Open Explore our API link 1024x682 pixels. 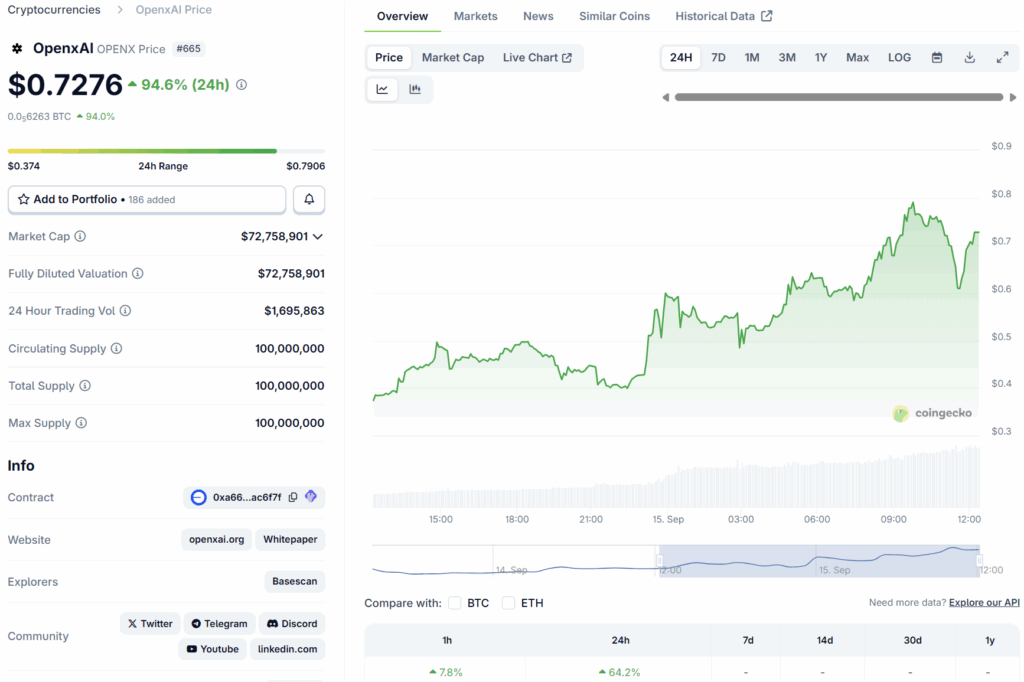(x=984, y=602)
